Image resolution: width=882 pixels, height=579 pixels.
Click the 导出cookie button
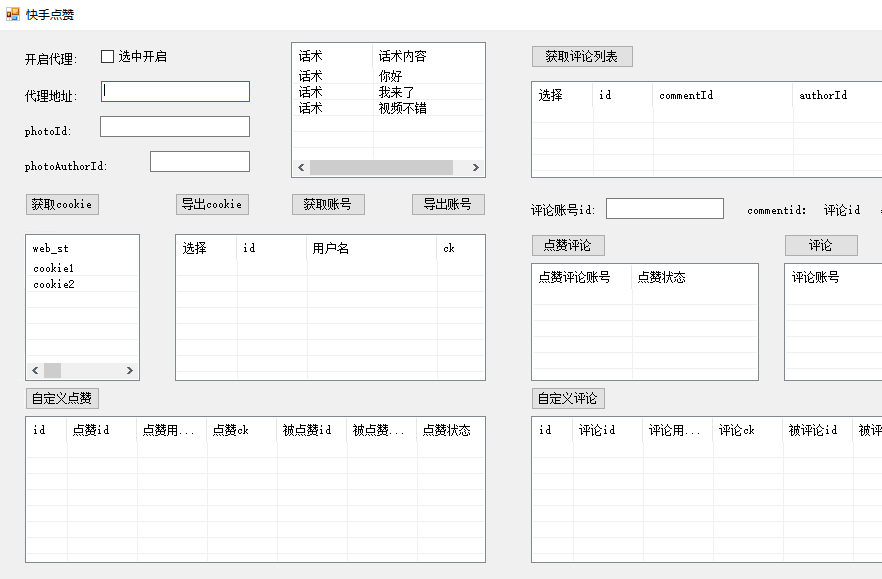(212, 204)
